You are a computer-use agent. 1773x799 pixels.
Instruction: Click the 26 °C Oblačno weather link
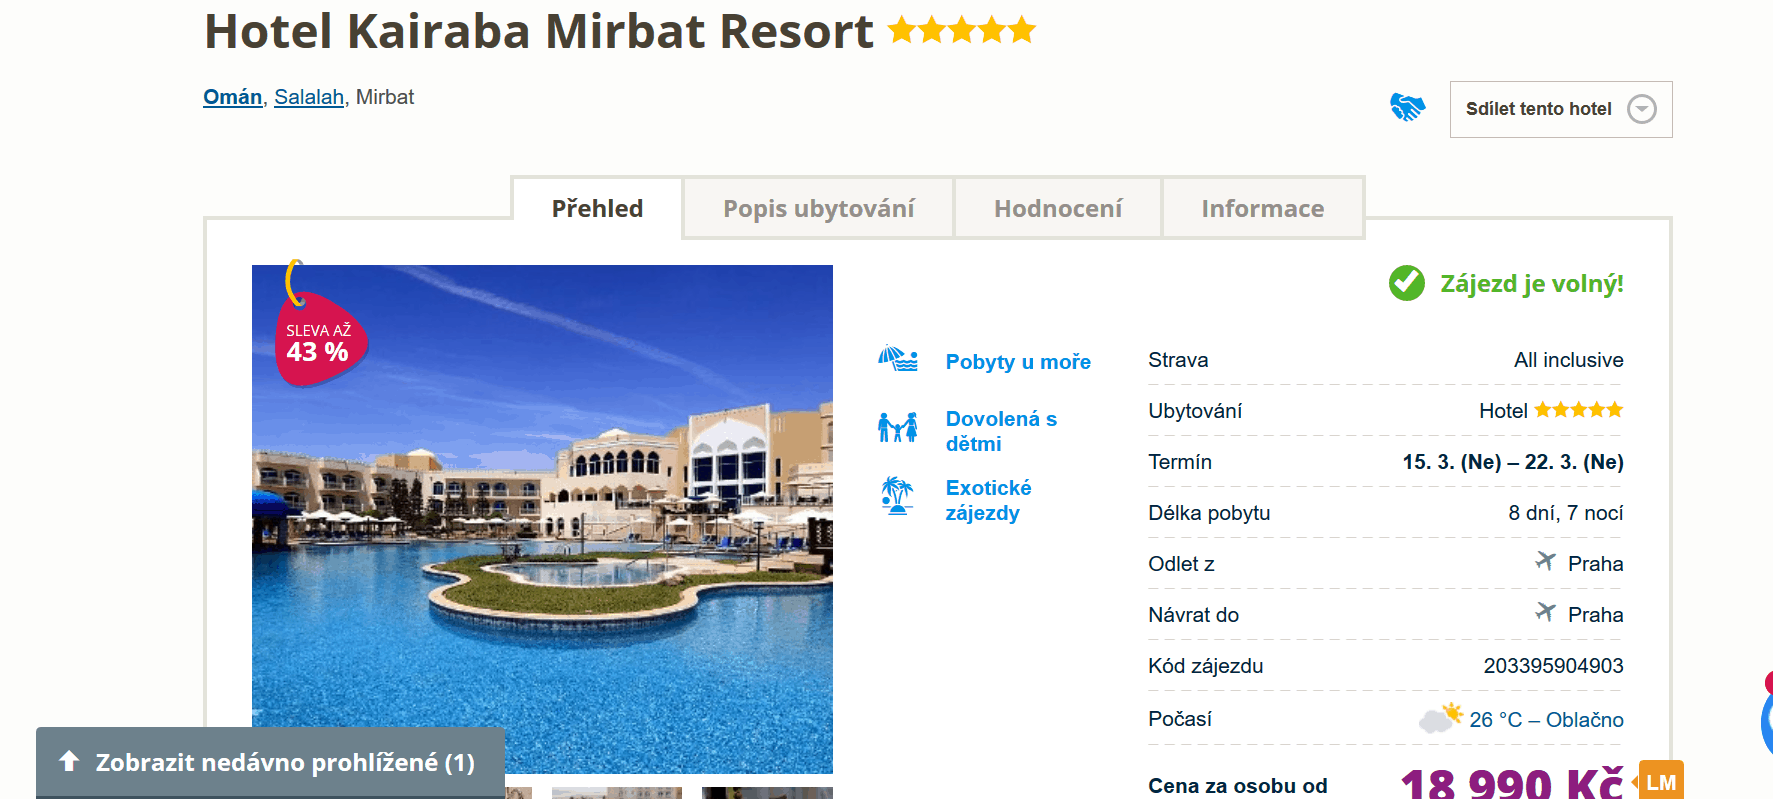1546,719
